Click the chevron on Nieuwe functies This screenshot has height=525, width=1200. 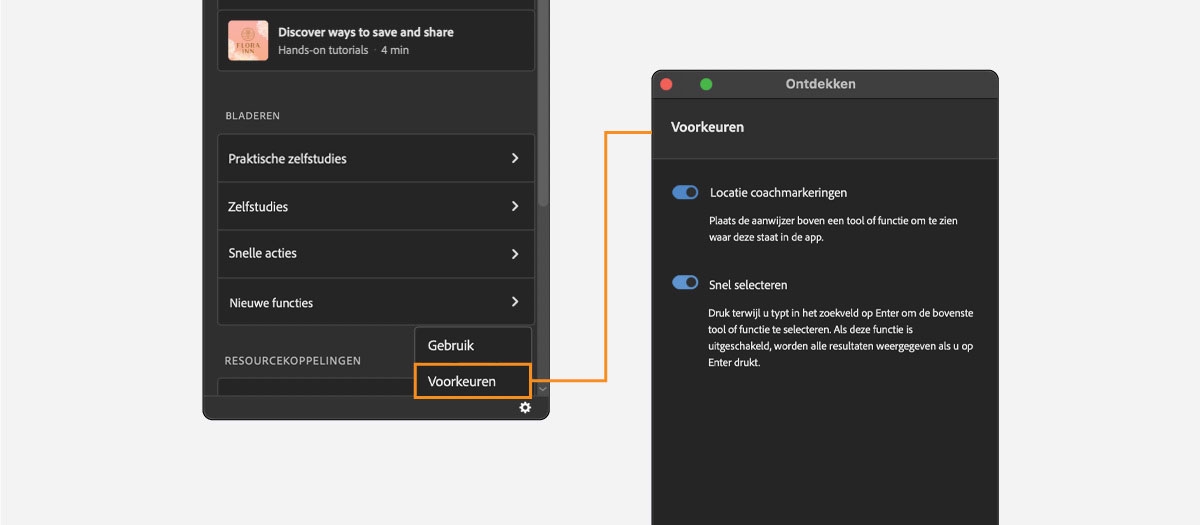click(515, 302)
